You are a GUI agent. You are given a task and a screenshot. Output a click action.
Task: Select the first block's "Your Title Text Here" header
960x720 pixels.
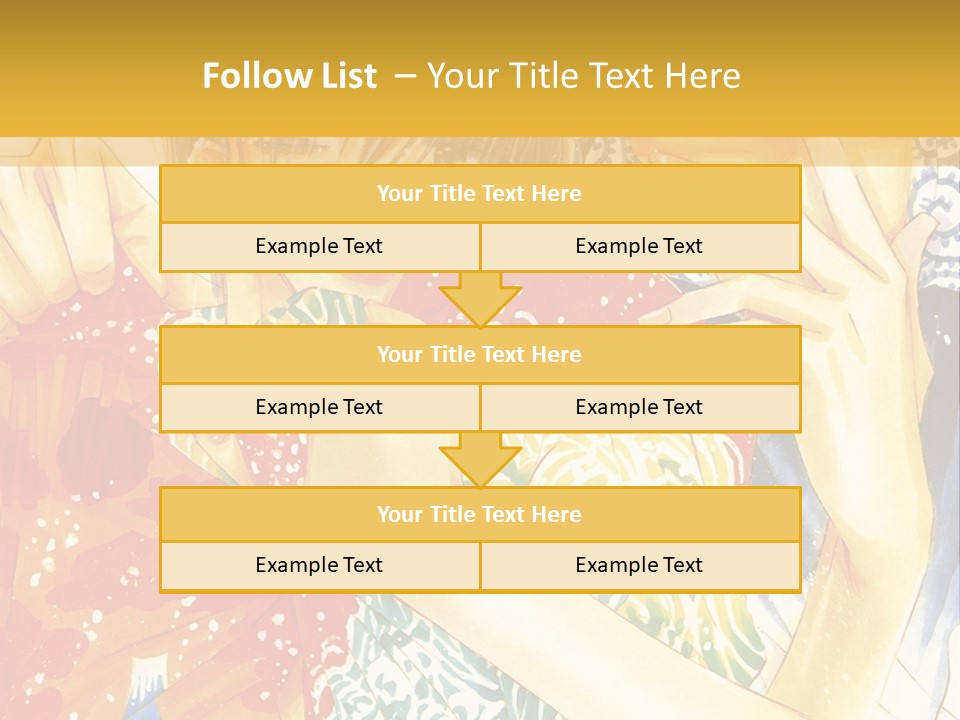click(479, 194)
